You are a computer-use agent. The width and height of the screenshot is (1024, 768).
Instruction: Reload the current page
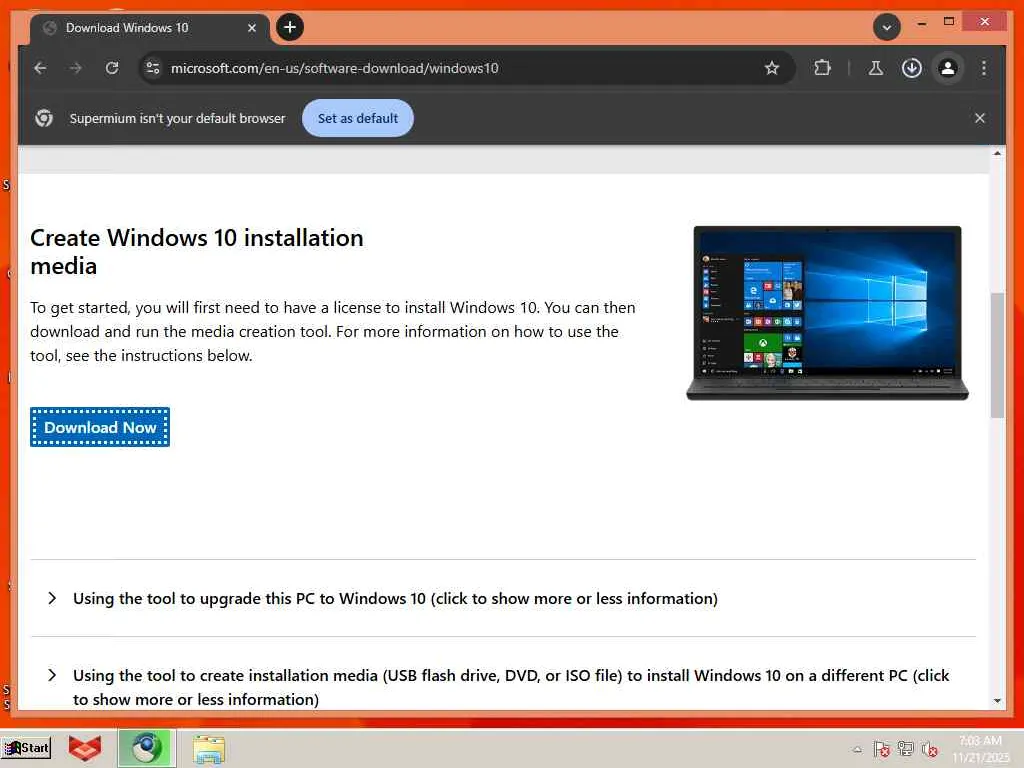(112, 68)
